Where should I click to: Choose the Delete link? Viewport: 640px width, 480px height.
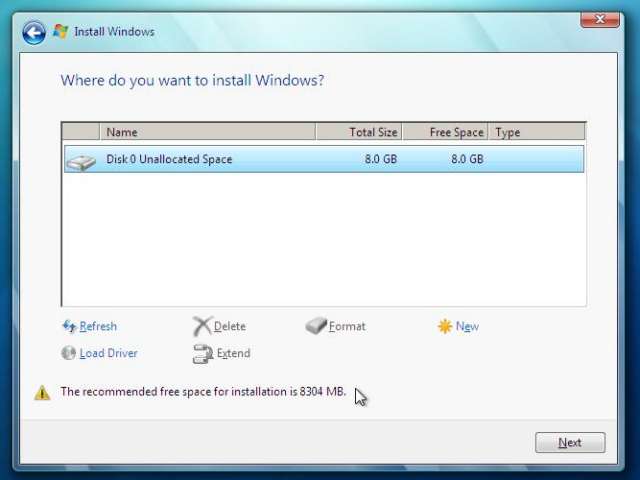click(230, 326)
